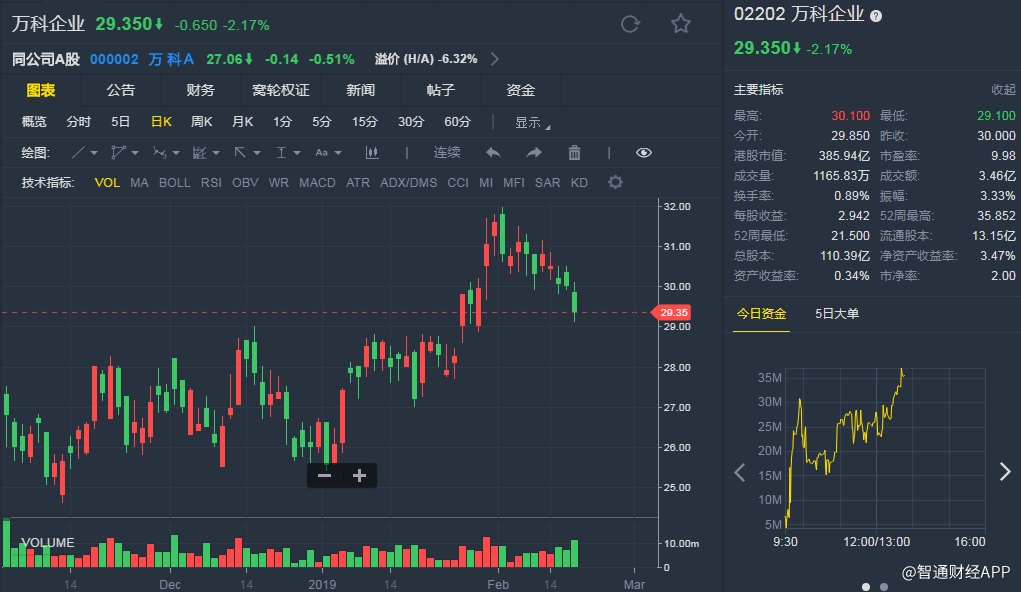Click the candlestick measure tool icon
1021x592 pixels.
click(372, 153)
